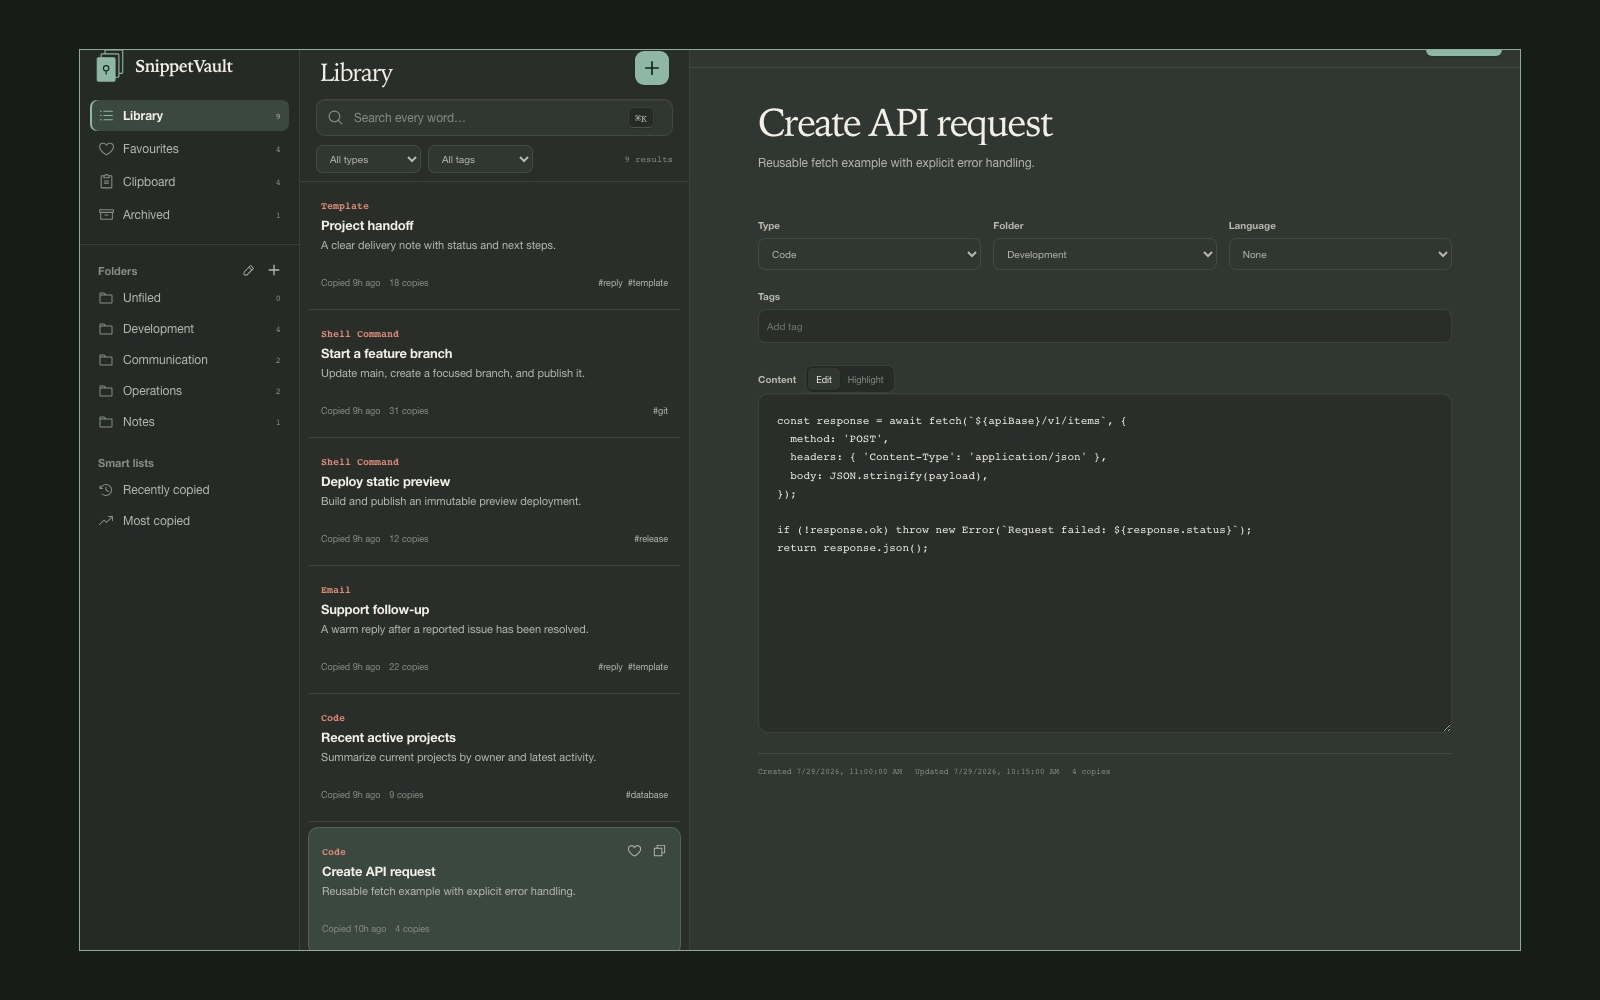Click the Most copied trend icon
The image size is (1600, 1000).
[106, 521]
